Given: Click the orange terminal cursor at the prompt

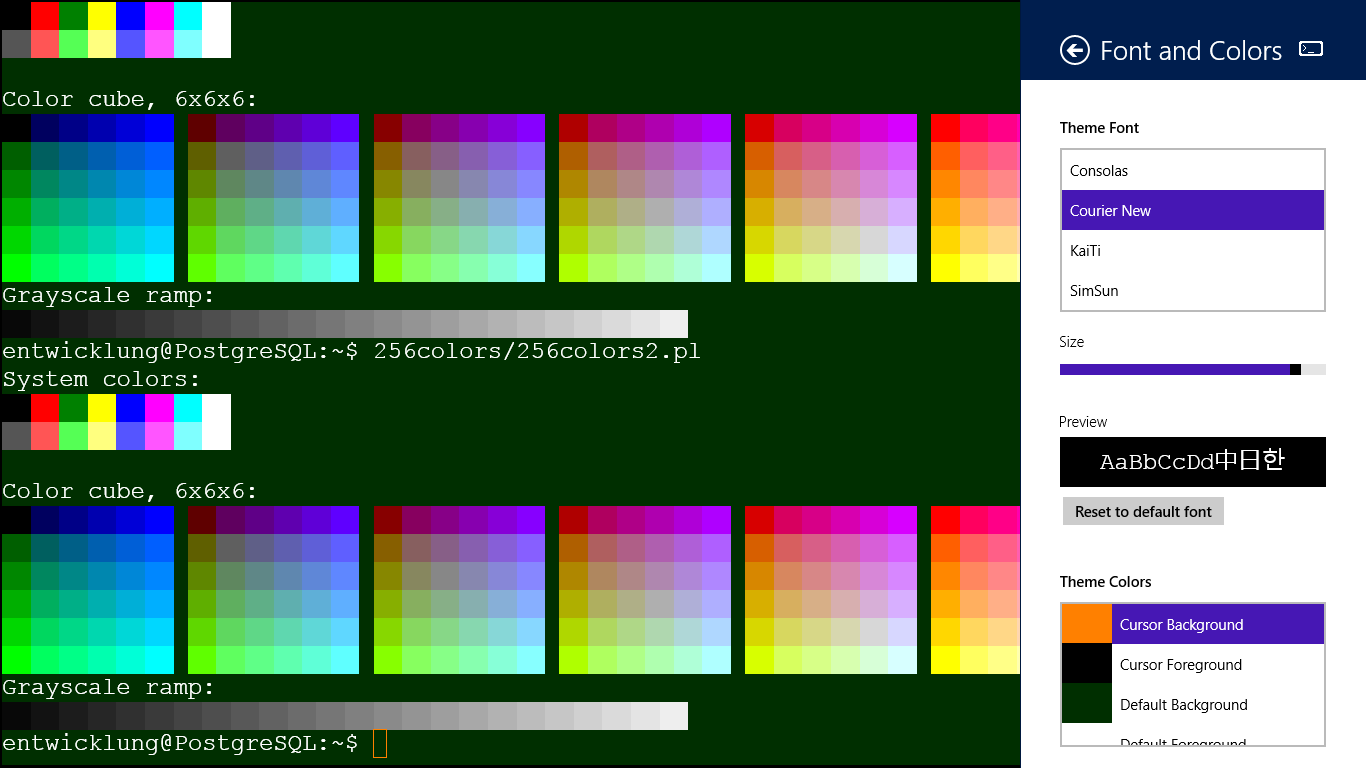Looking at the screenshot, I should [379, 744].
